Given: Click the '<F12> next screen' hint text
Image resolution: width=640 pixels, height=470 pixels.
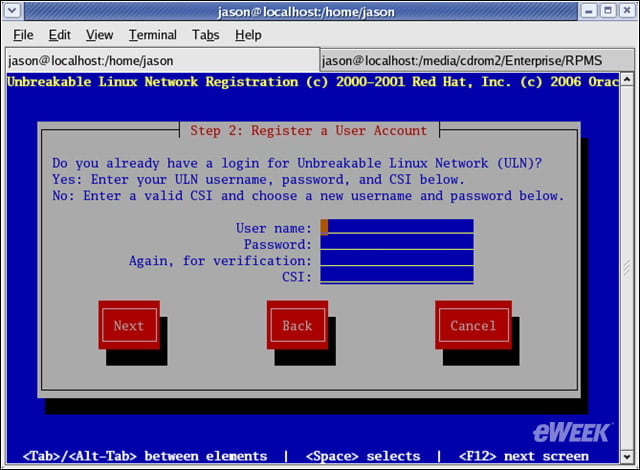Looking at the screenshot, I should pyautogui.click(x=524, y=456).
